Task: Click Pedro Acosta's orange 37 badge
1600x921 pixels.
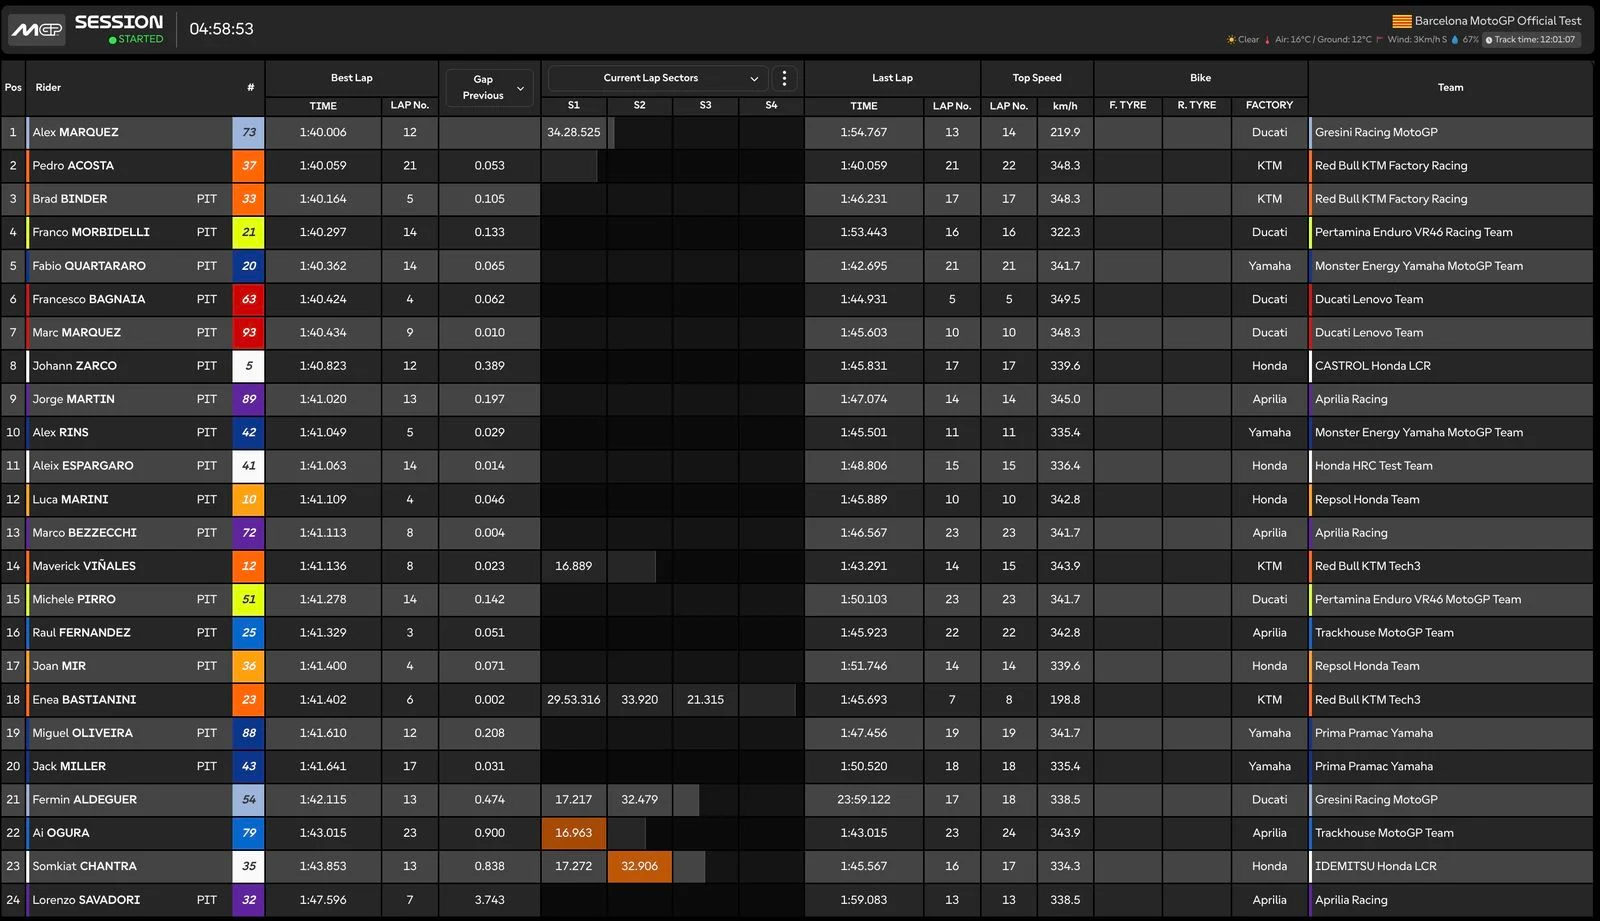Action: [248, 165]
